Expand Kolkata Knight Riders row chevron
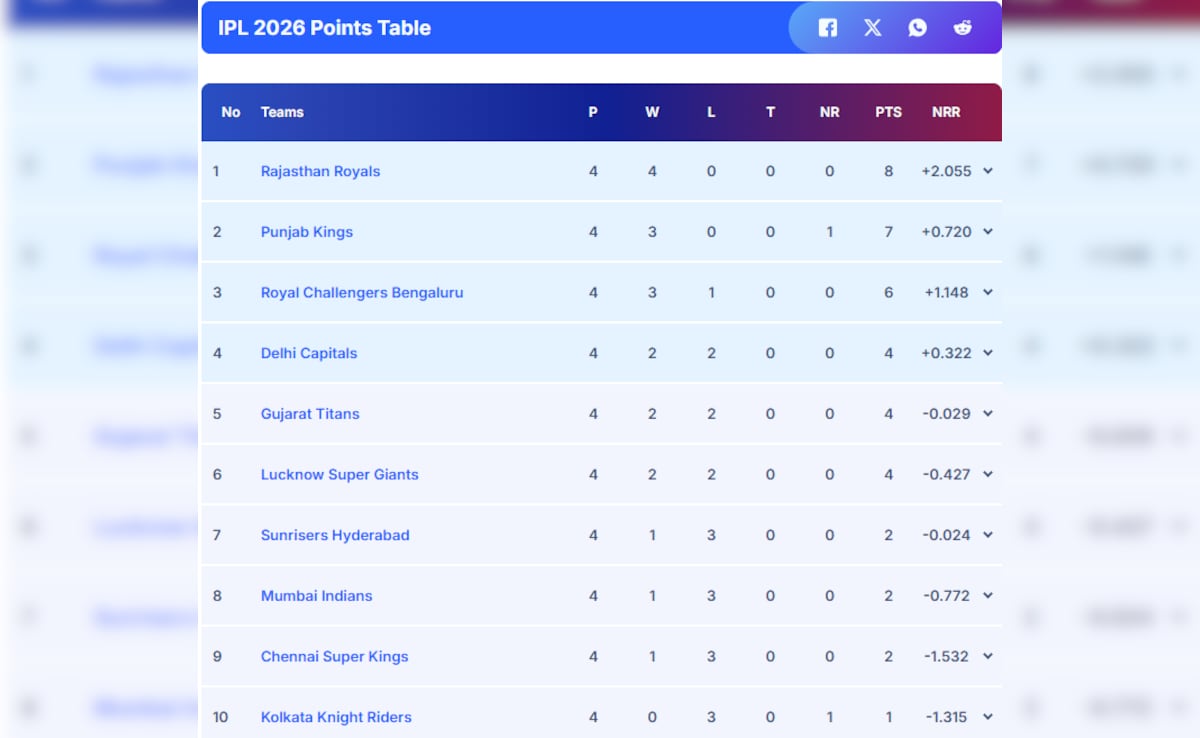The image size is (1200, 738). (988, 717)
